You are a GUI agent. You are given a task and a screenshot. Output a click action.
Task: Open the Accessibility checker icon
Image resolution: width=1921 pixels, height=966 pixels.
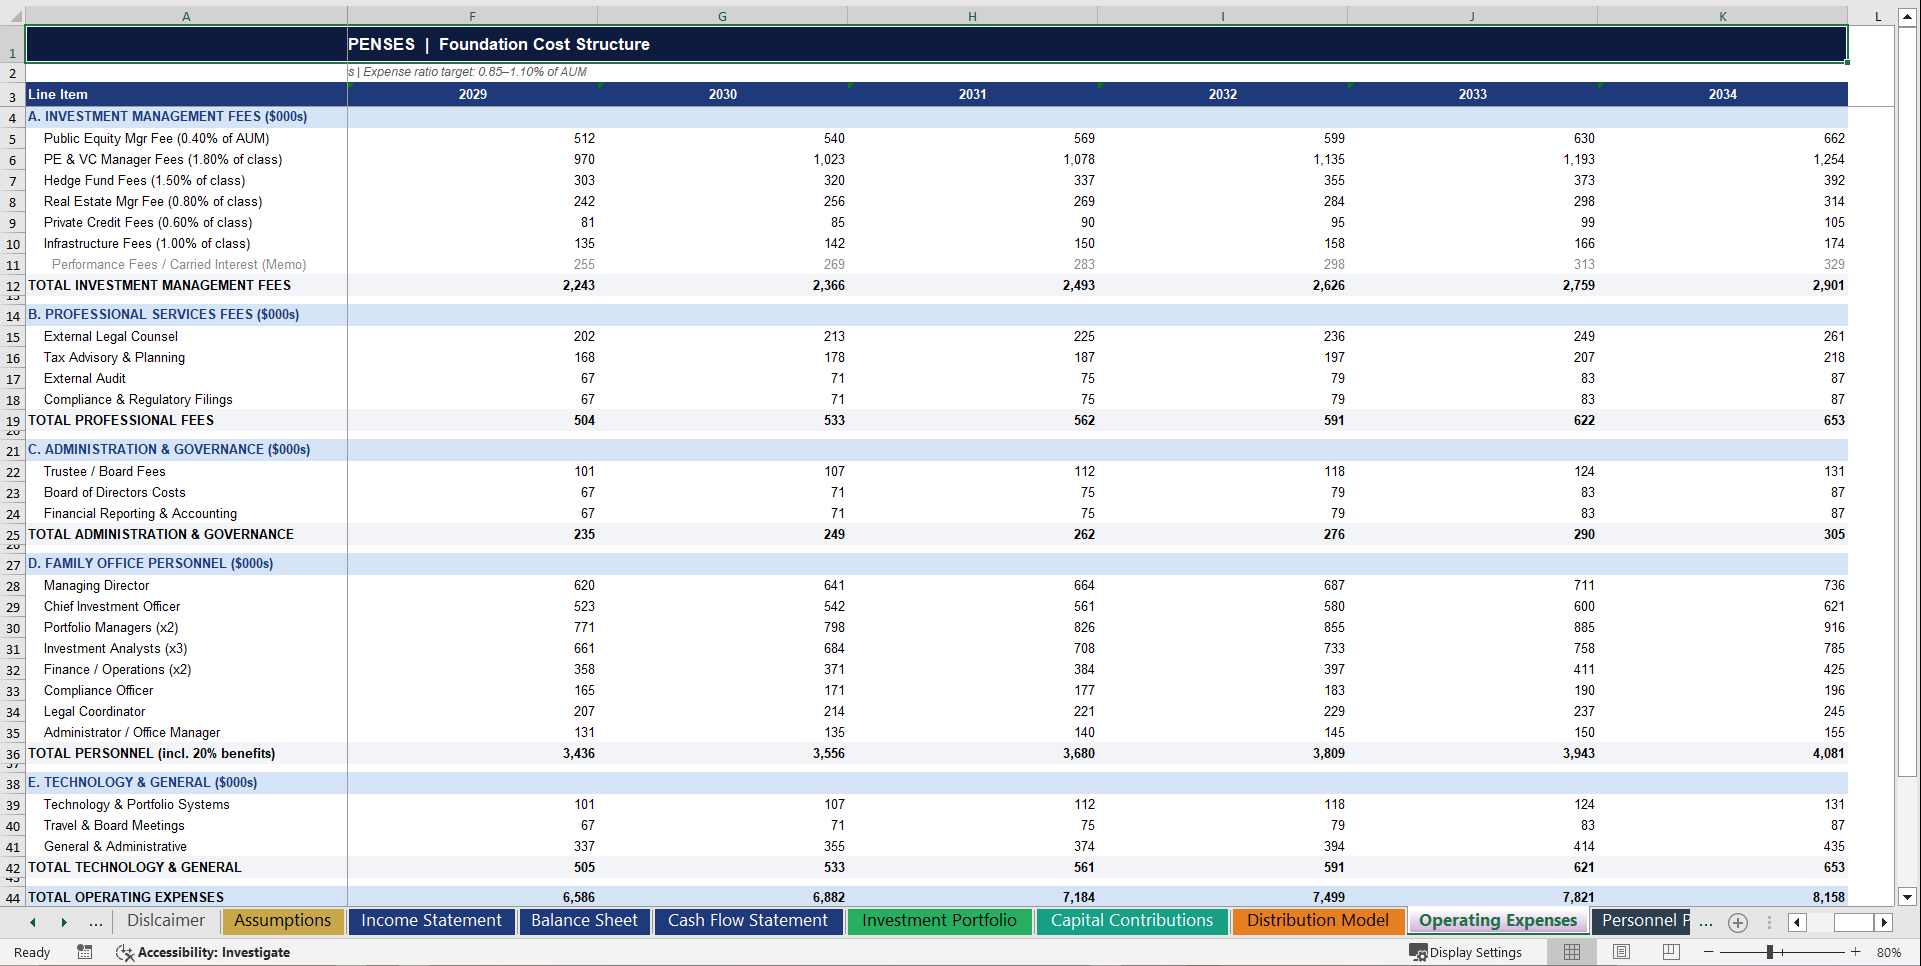coord(125,953)
